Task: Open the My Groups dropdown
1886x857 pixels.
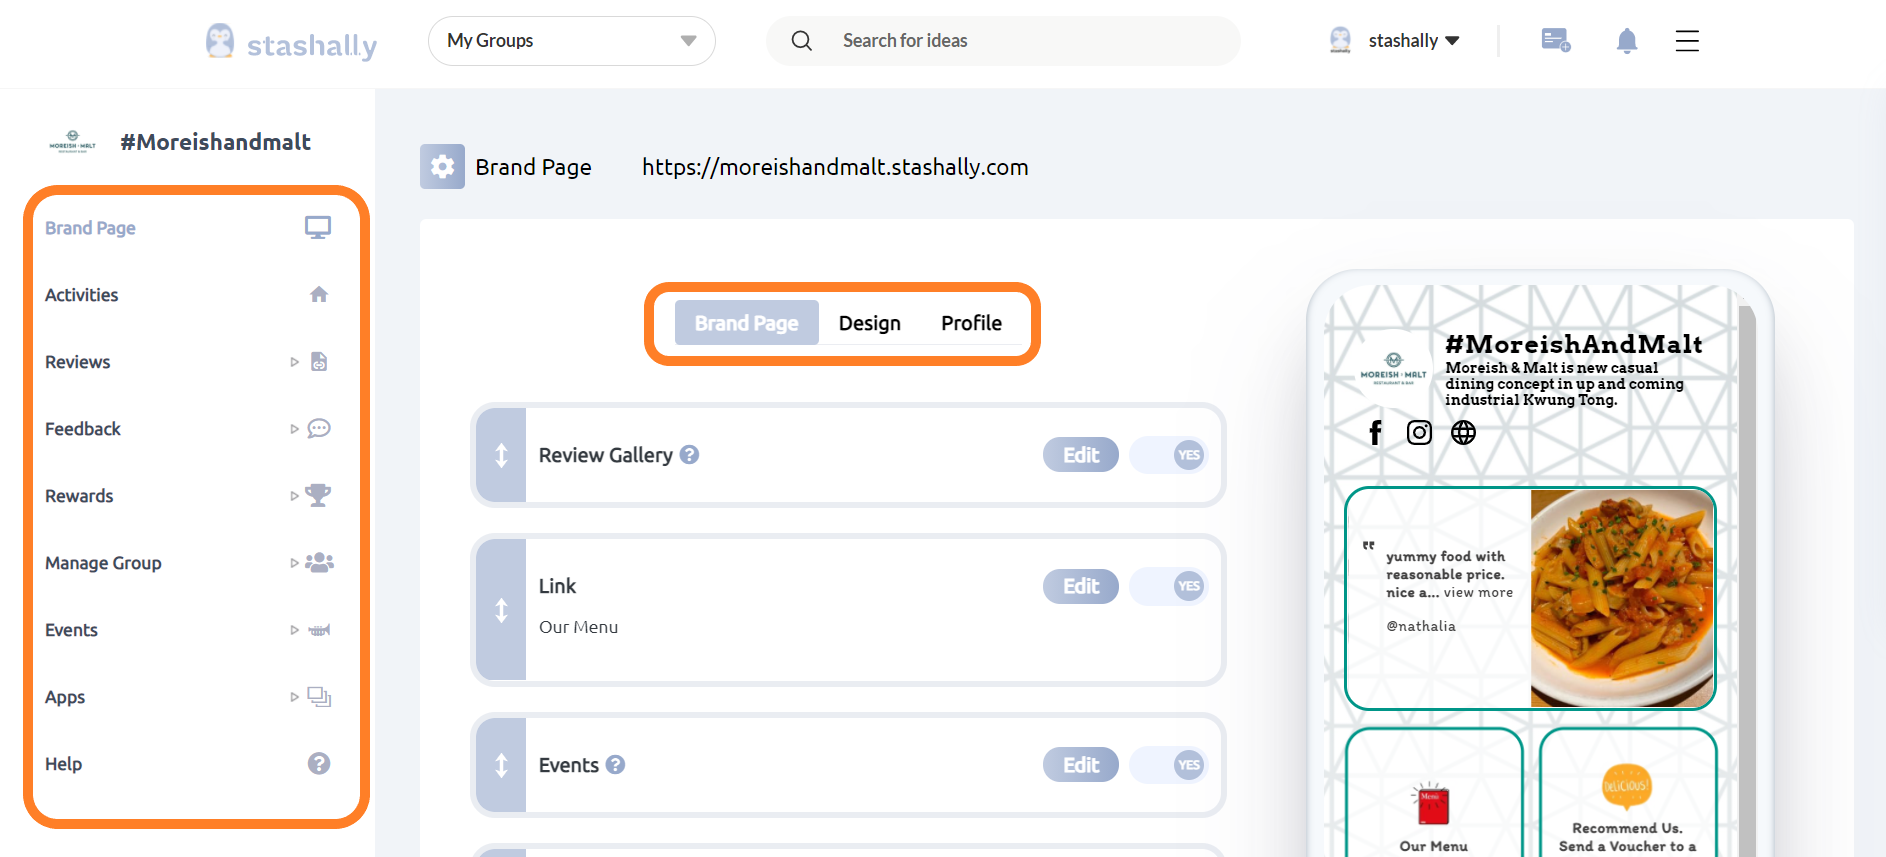Action: pyautogui.click(x=571, y=41)
